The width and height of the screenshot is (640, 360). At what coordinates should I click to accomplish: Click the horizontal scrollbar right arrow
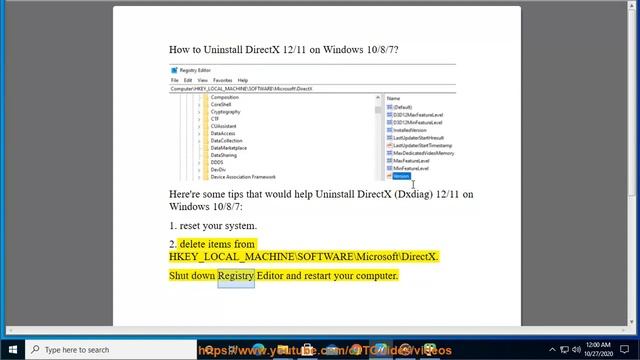click(x=624, y=330)
